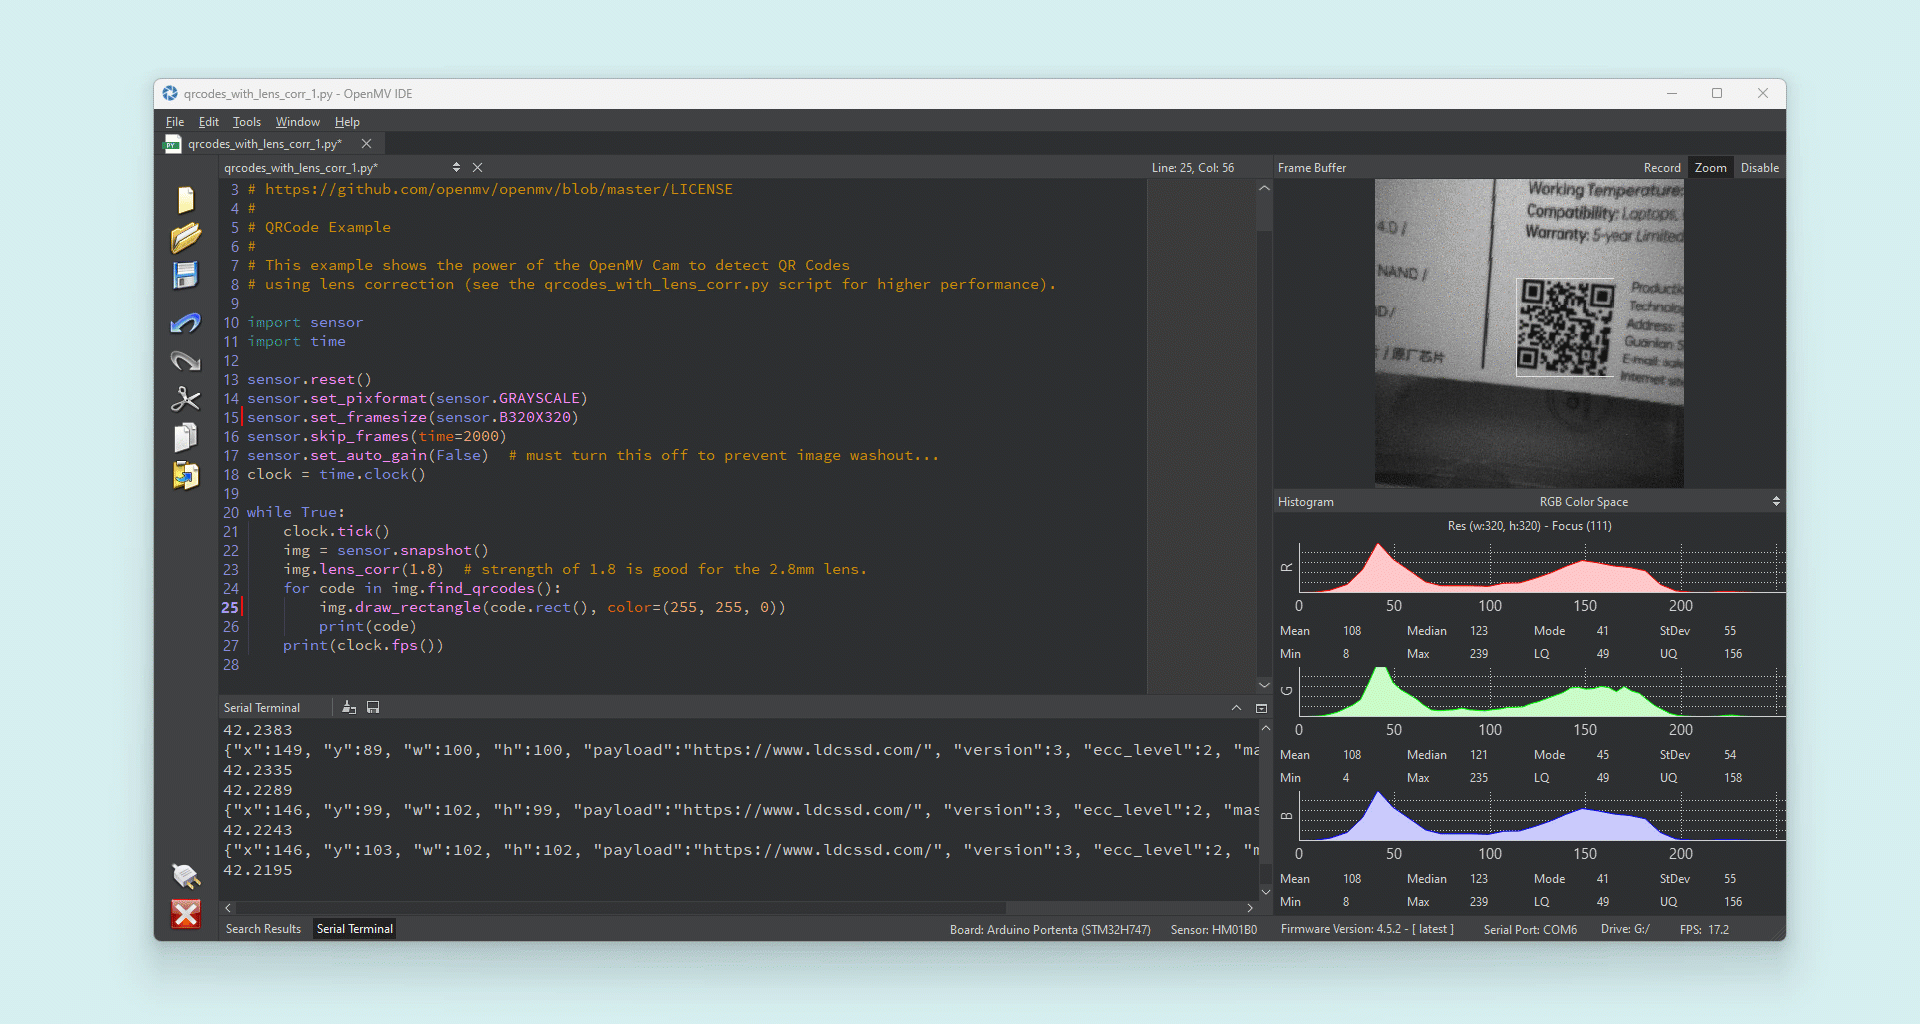Click the Disconnect plug icon
This screenshot has width=1920, height=1024.
pyautogui.click(x=186, y=876)
